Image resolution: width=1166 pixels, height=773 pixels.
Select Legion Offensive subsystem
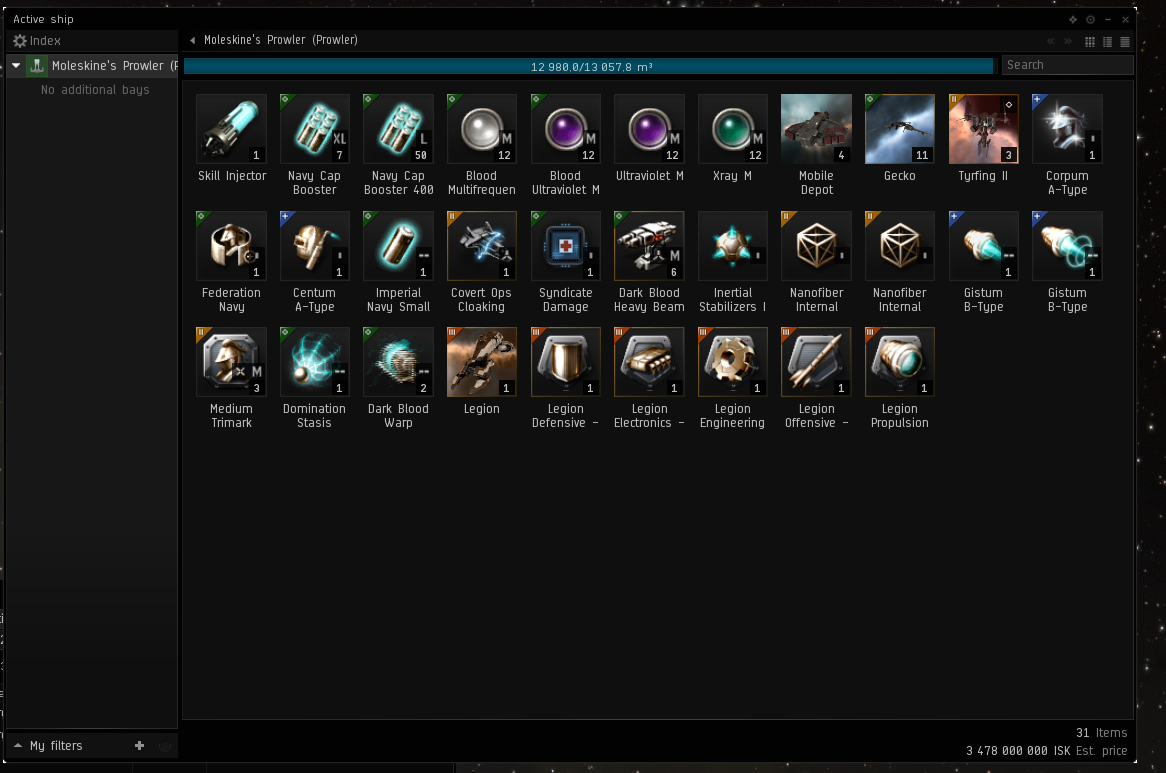[x=816, y=362]
